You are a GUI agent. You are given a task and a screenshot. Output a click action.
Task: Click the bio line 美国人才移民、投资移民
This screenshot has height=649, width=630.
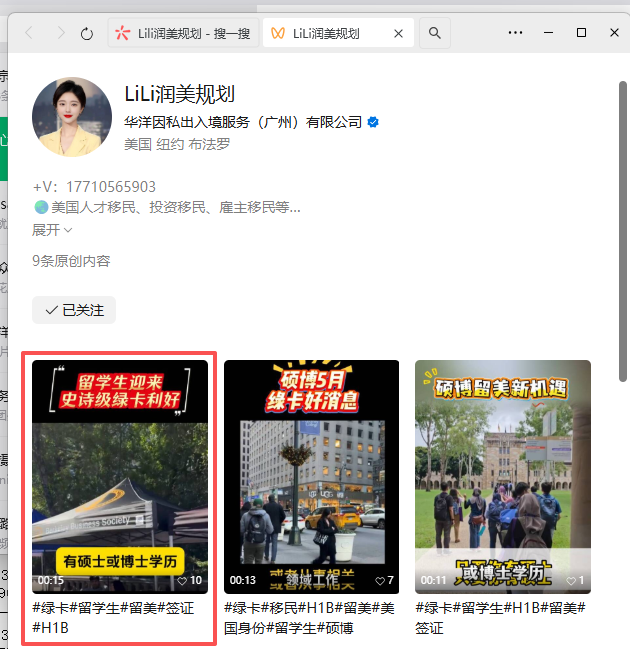(167, 207)
